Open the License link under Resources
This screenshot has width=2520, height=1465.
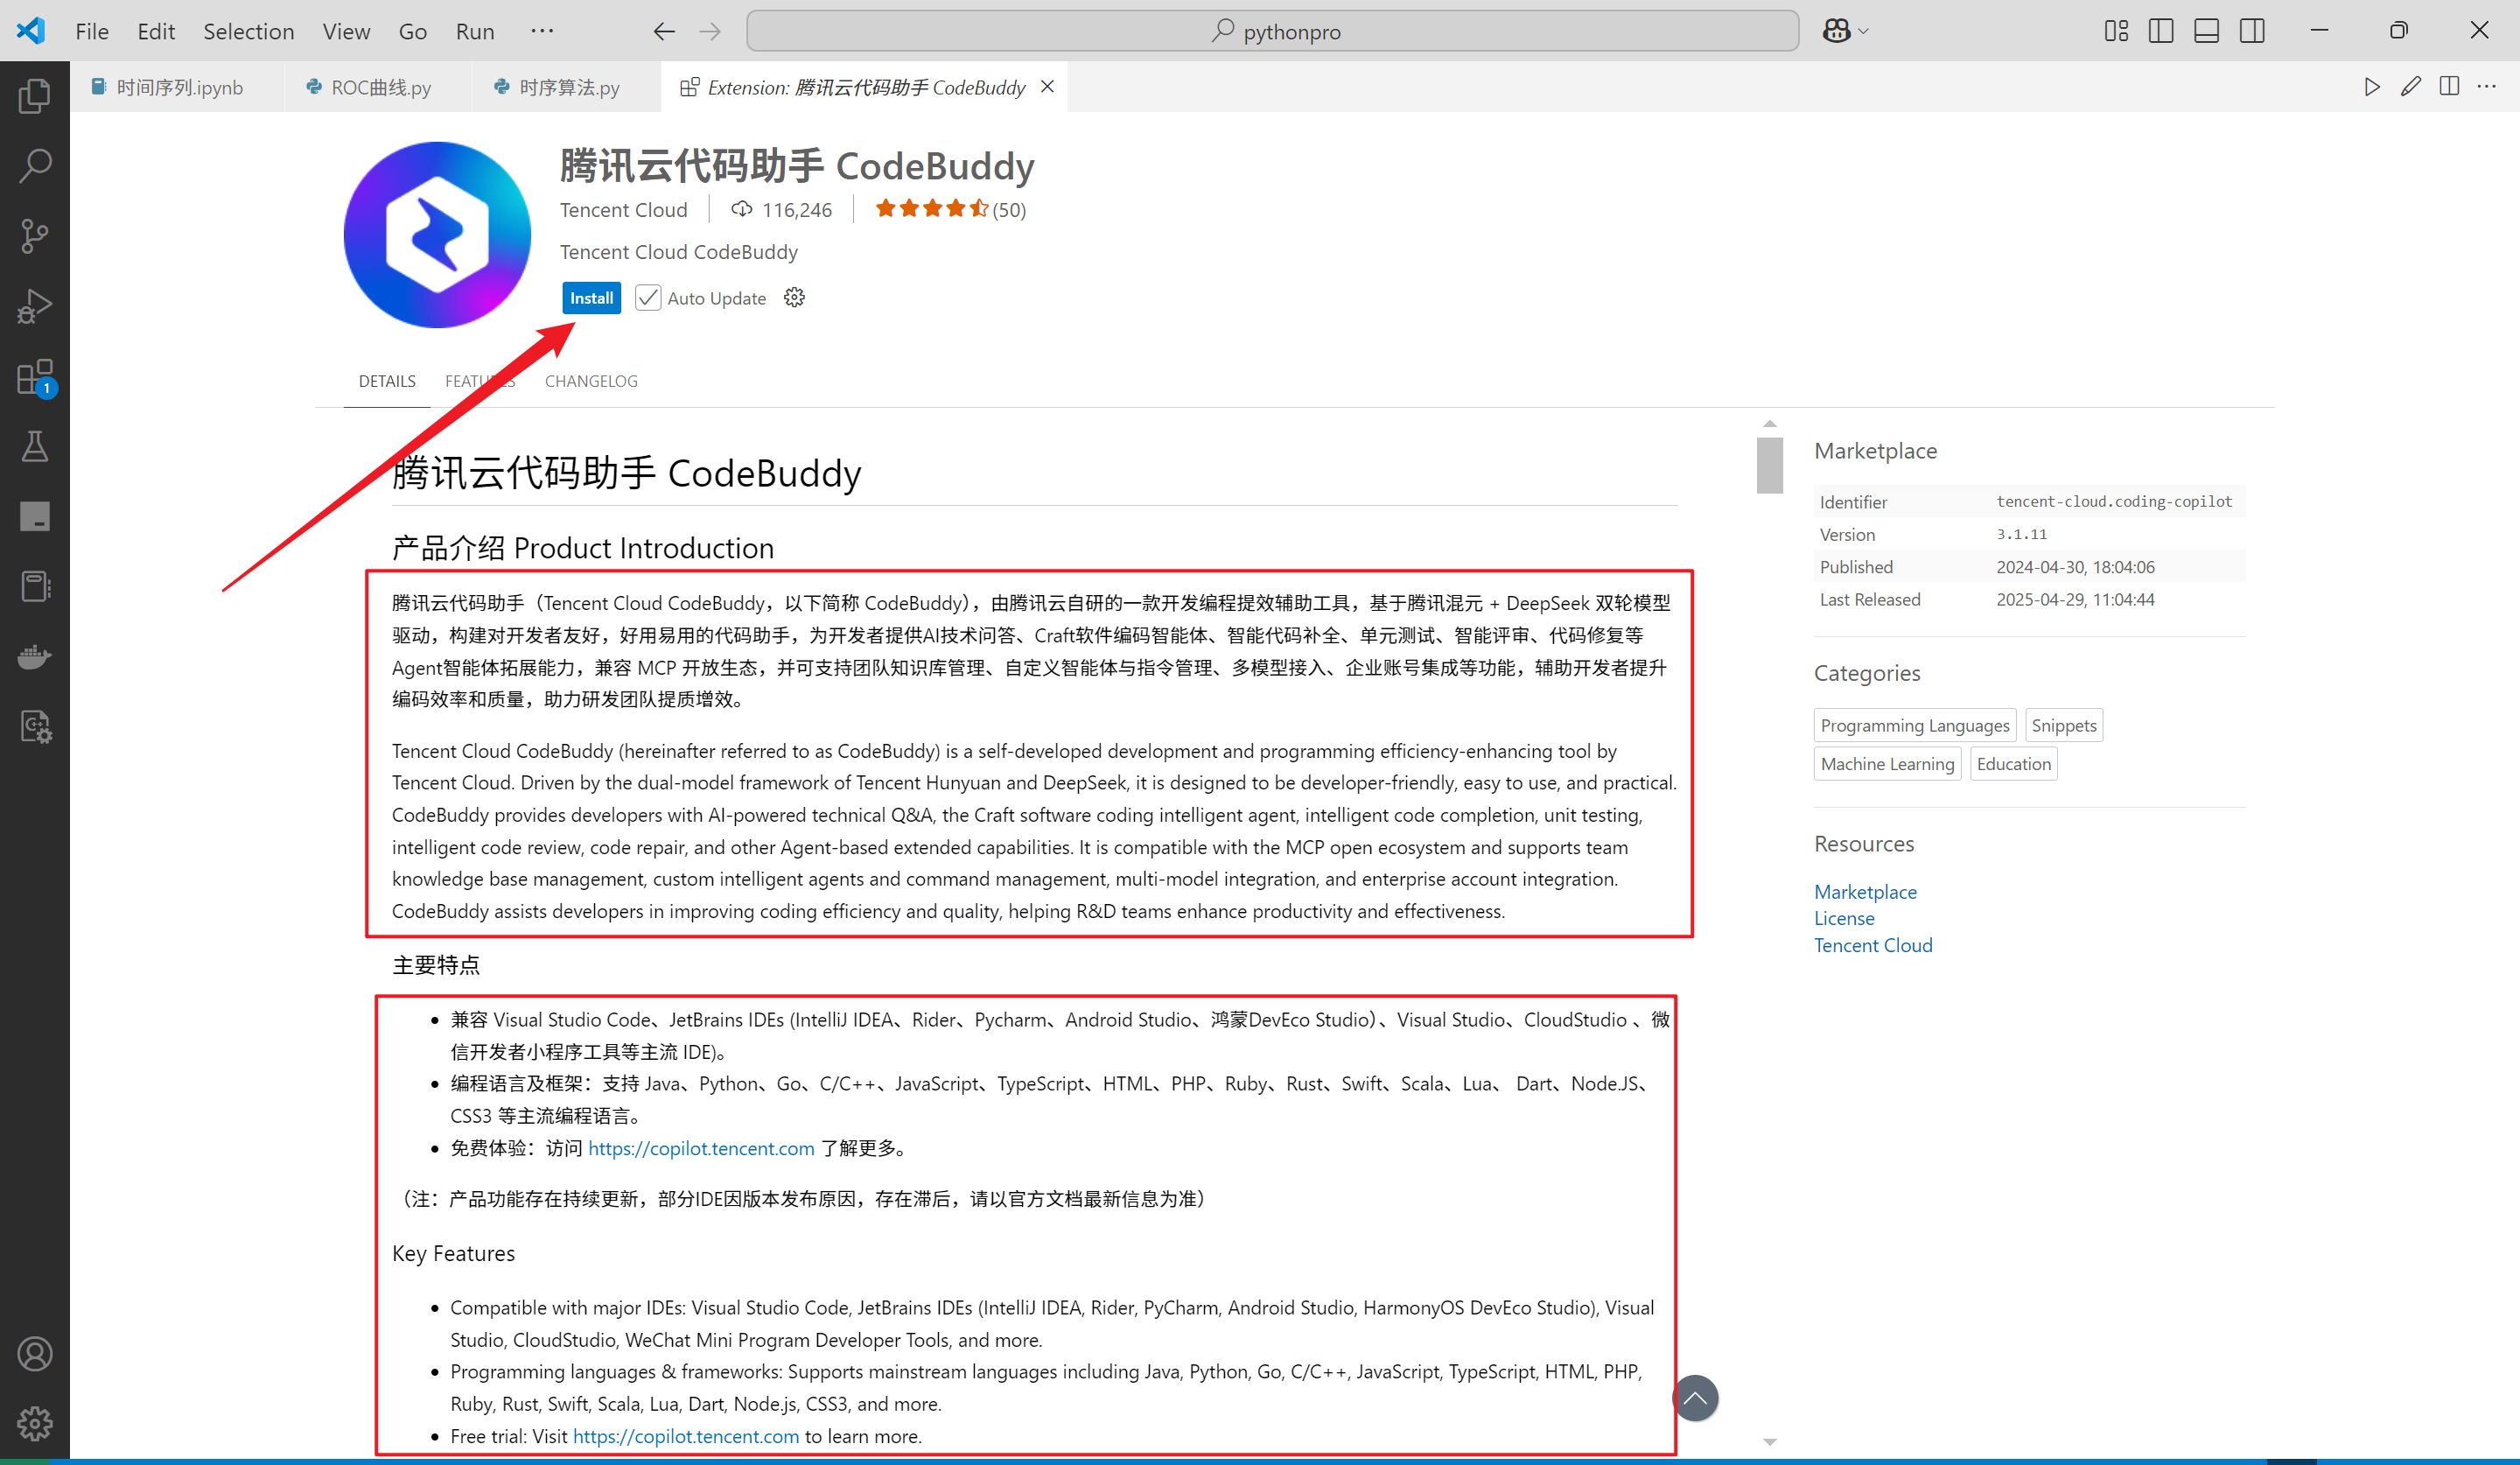1844,918
